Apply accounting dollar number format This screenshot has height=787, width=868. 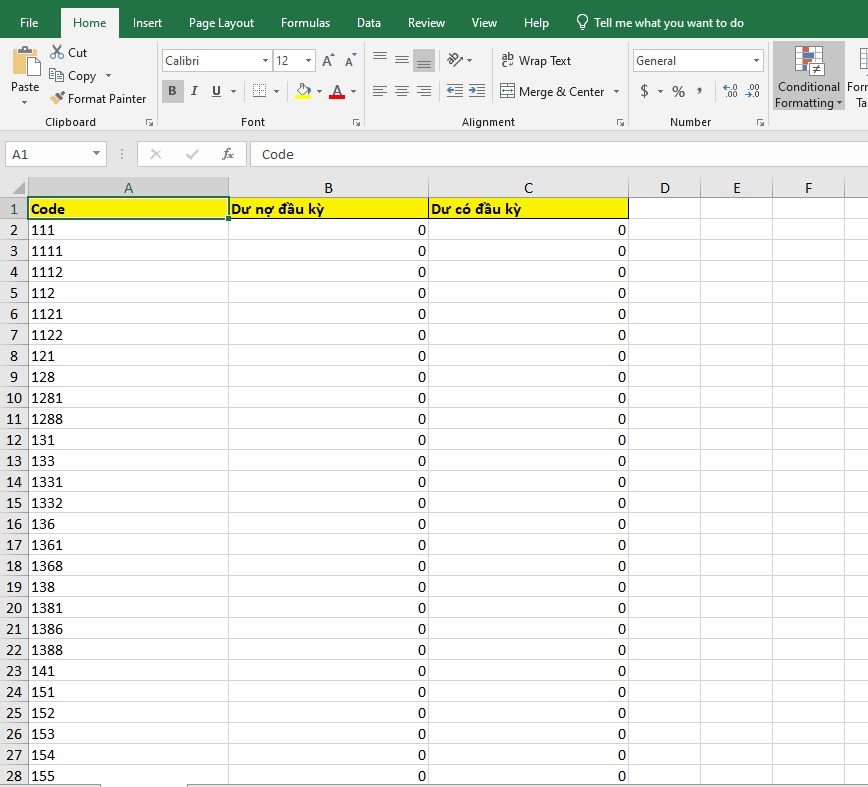coord(644,91)
